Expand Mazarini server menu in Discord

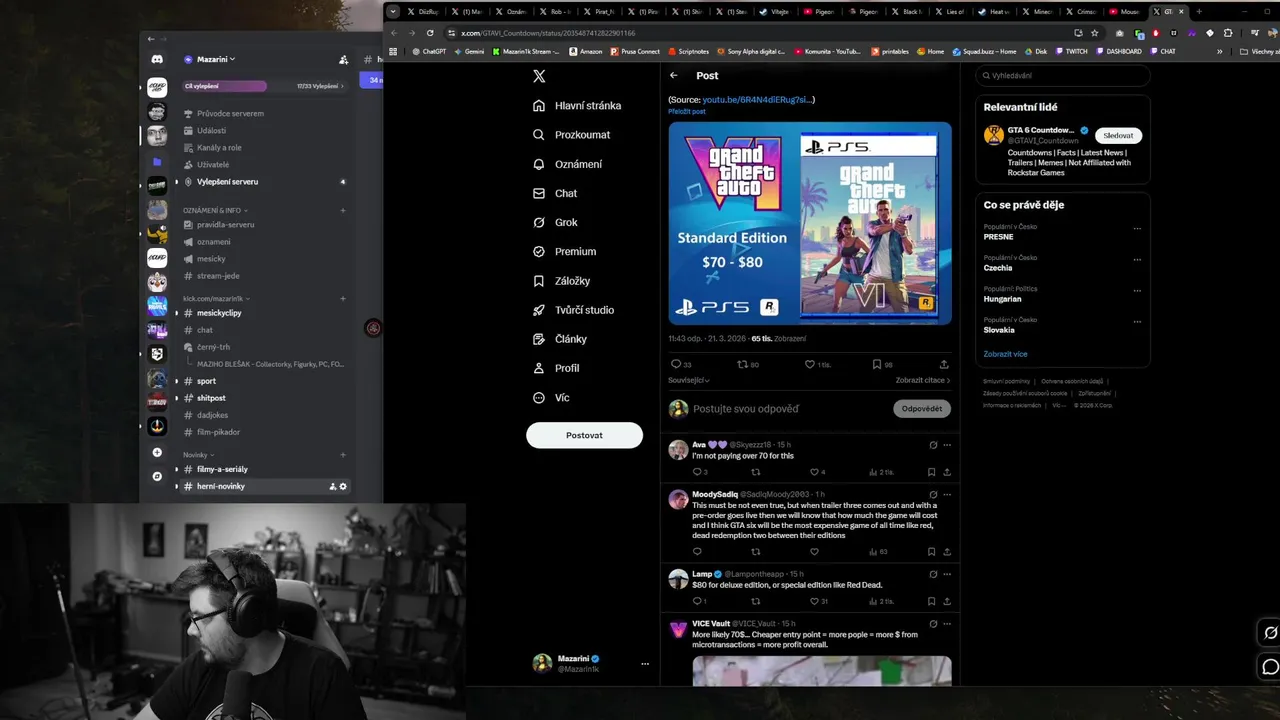click(210, 60)
